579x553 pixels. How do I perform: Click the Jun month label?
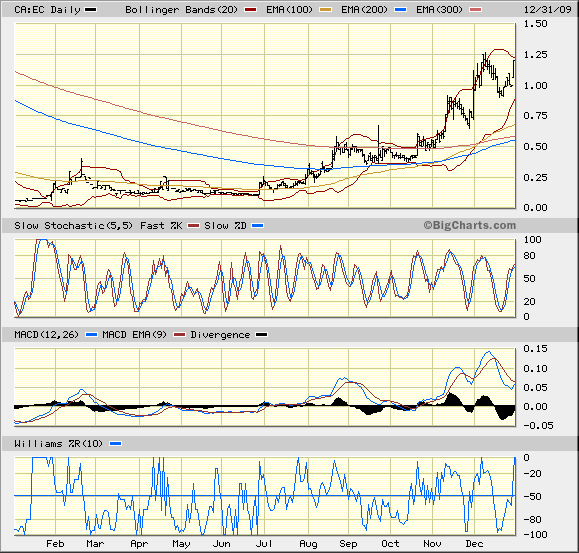point(222,544)
